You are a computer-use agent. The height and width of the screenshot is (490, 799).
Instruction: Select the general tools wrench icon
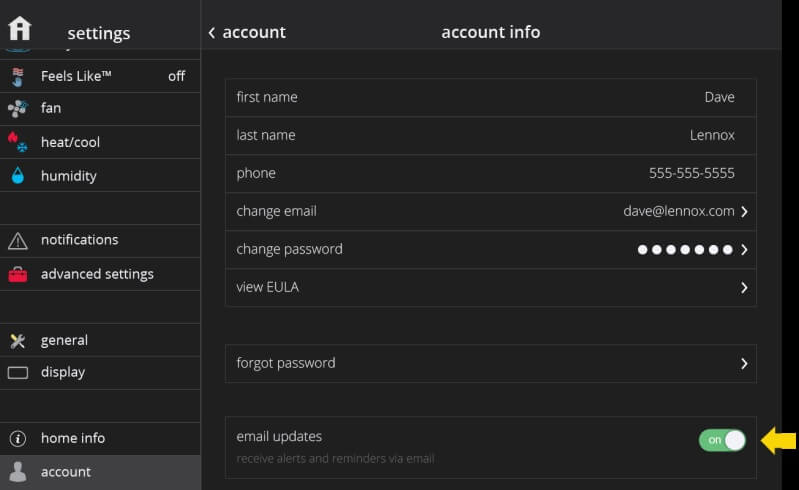17,341
